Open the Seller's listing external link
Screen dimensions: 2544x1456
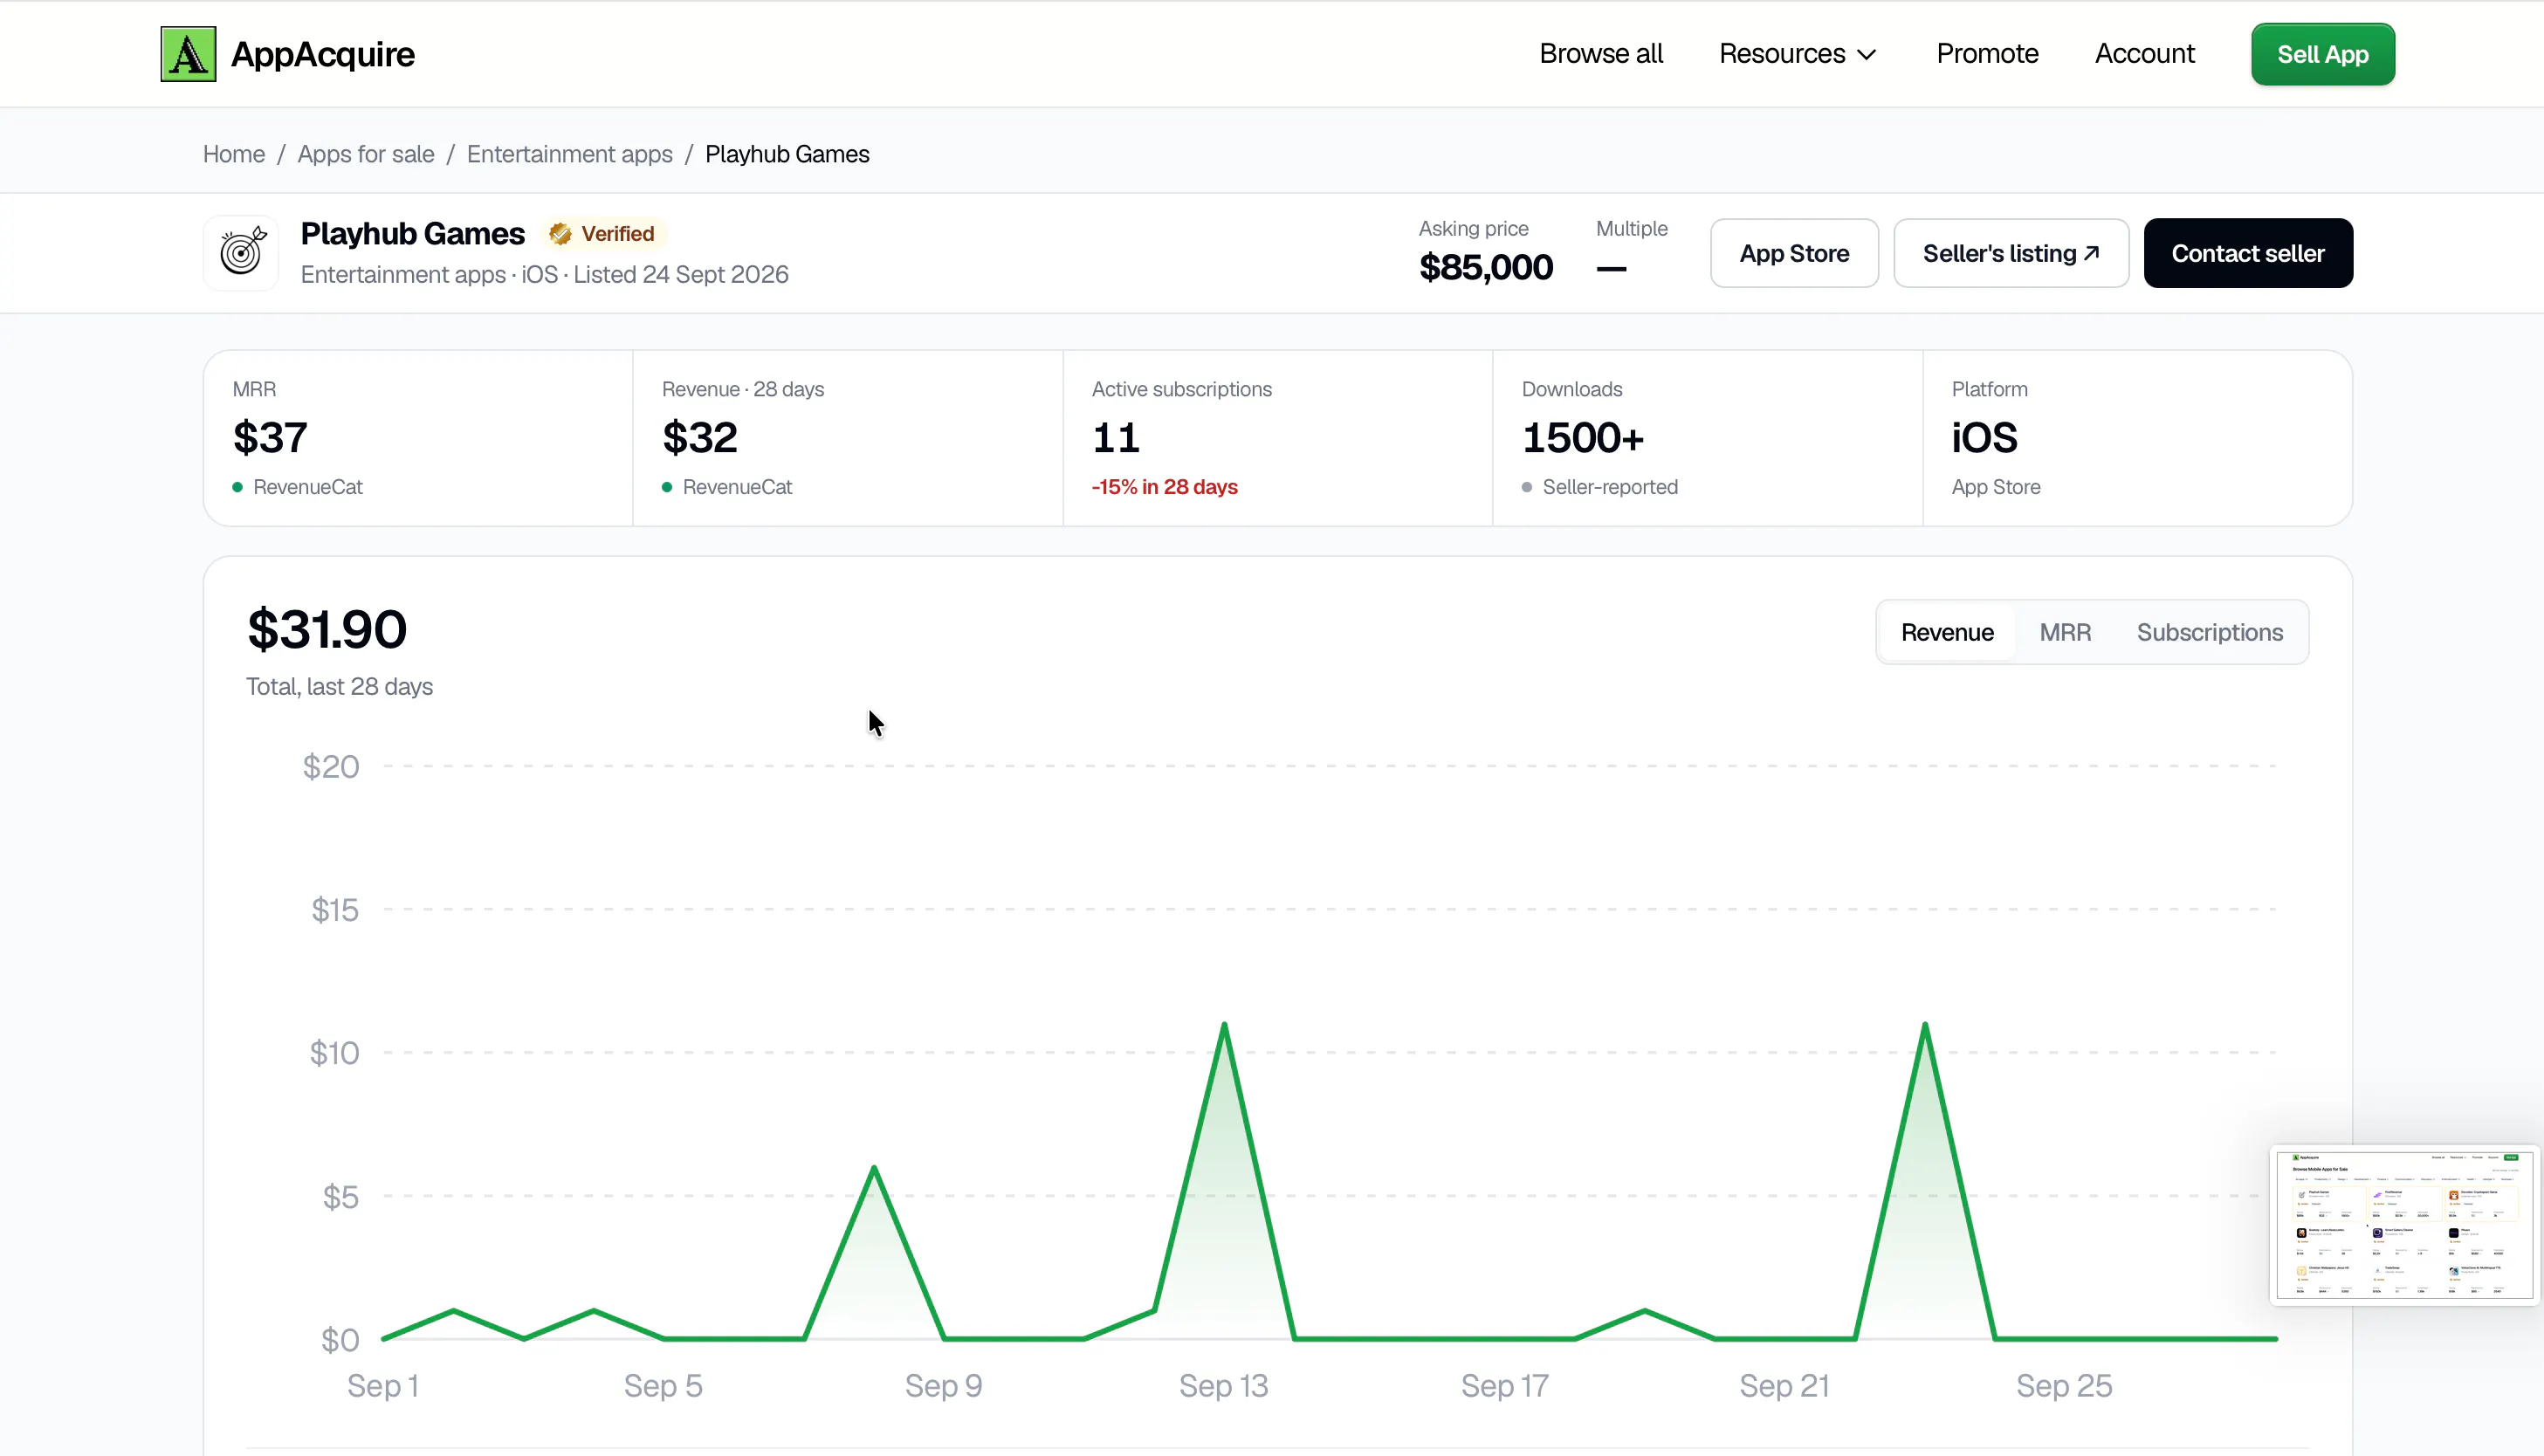pyautogui.click(x=2011, y=253)
